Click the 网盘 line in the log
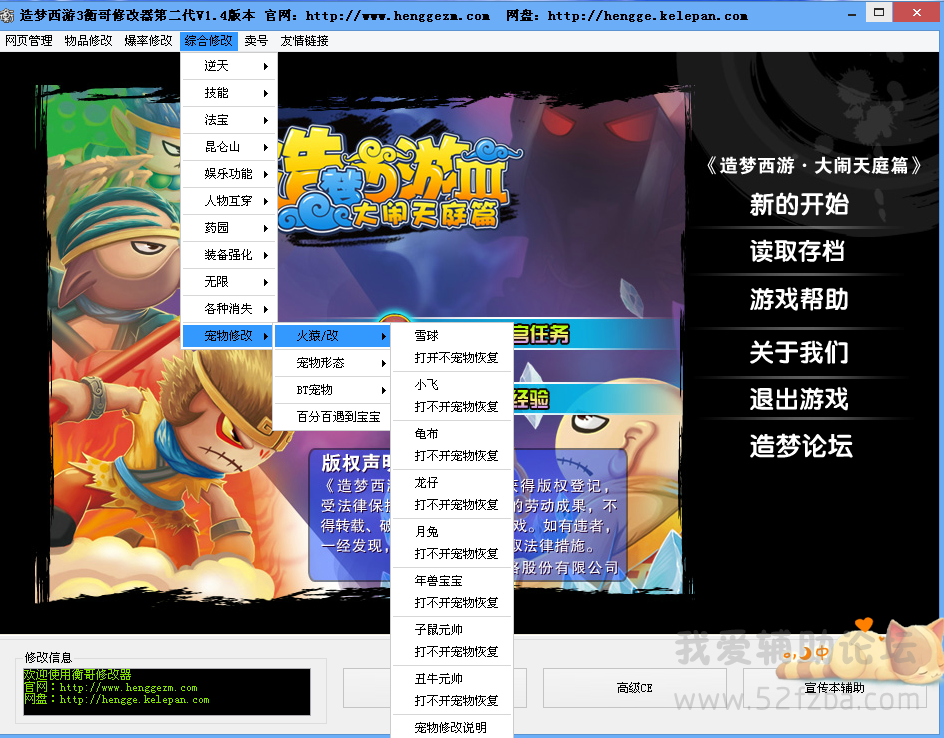Viewport: 944px width, 738px height. click(x=117, y=700)
